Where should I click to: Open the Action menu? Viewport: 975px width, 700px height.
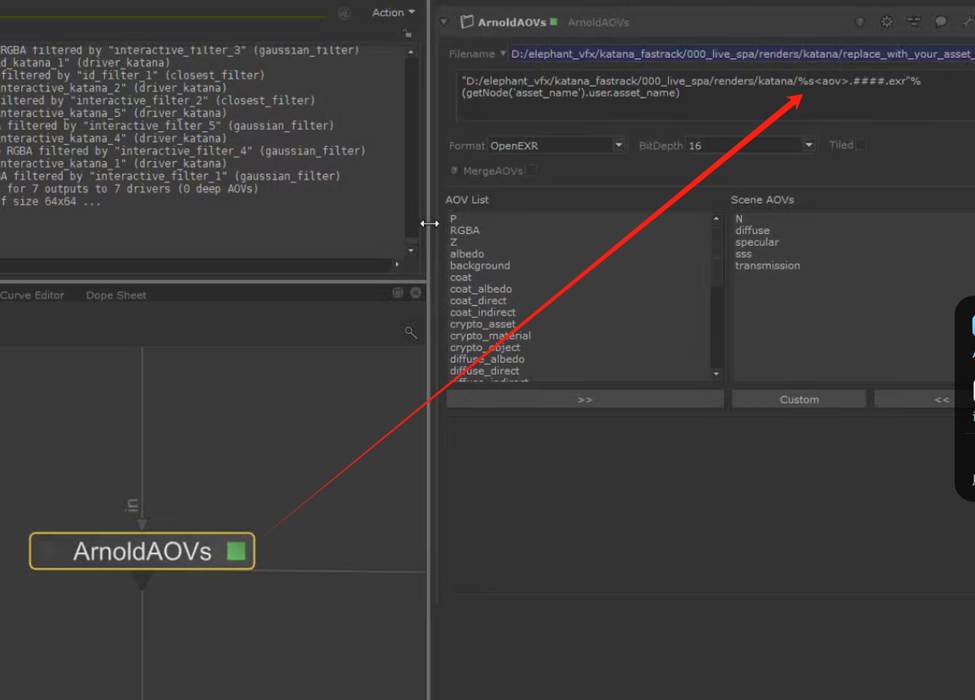pyautogui.click(x=393, y=12)
